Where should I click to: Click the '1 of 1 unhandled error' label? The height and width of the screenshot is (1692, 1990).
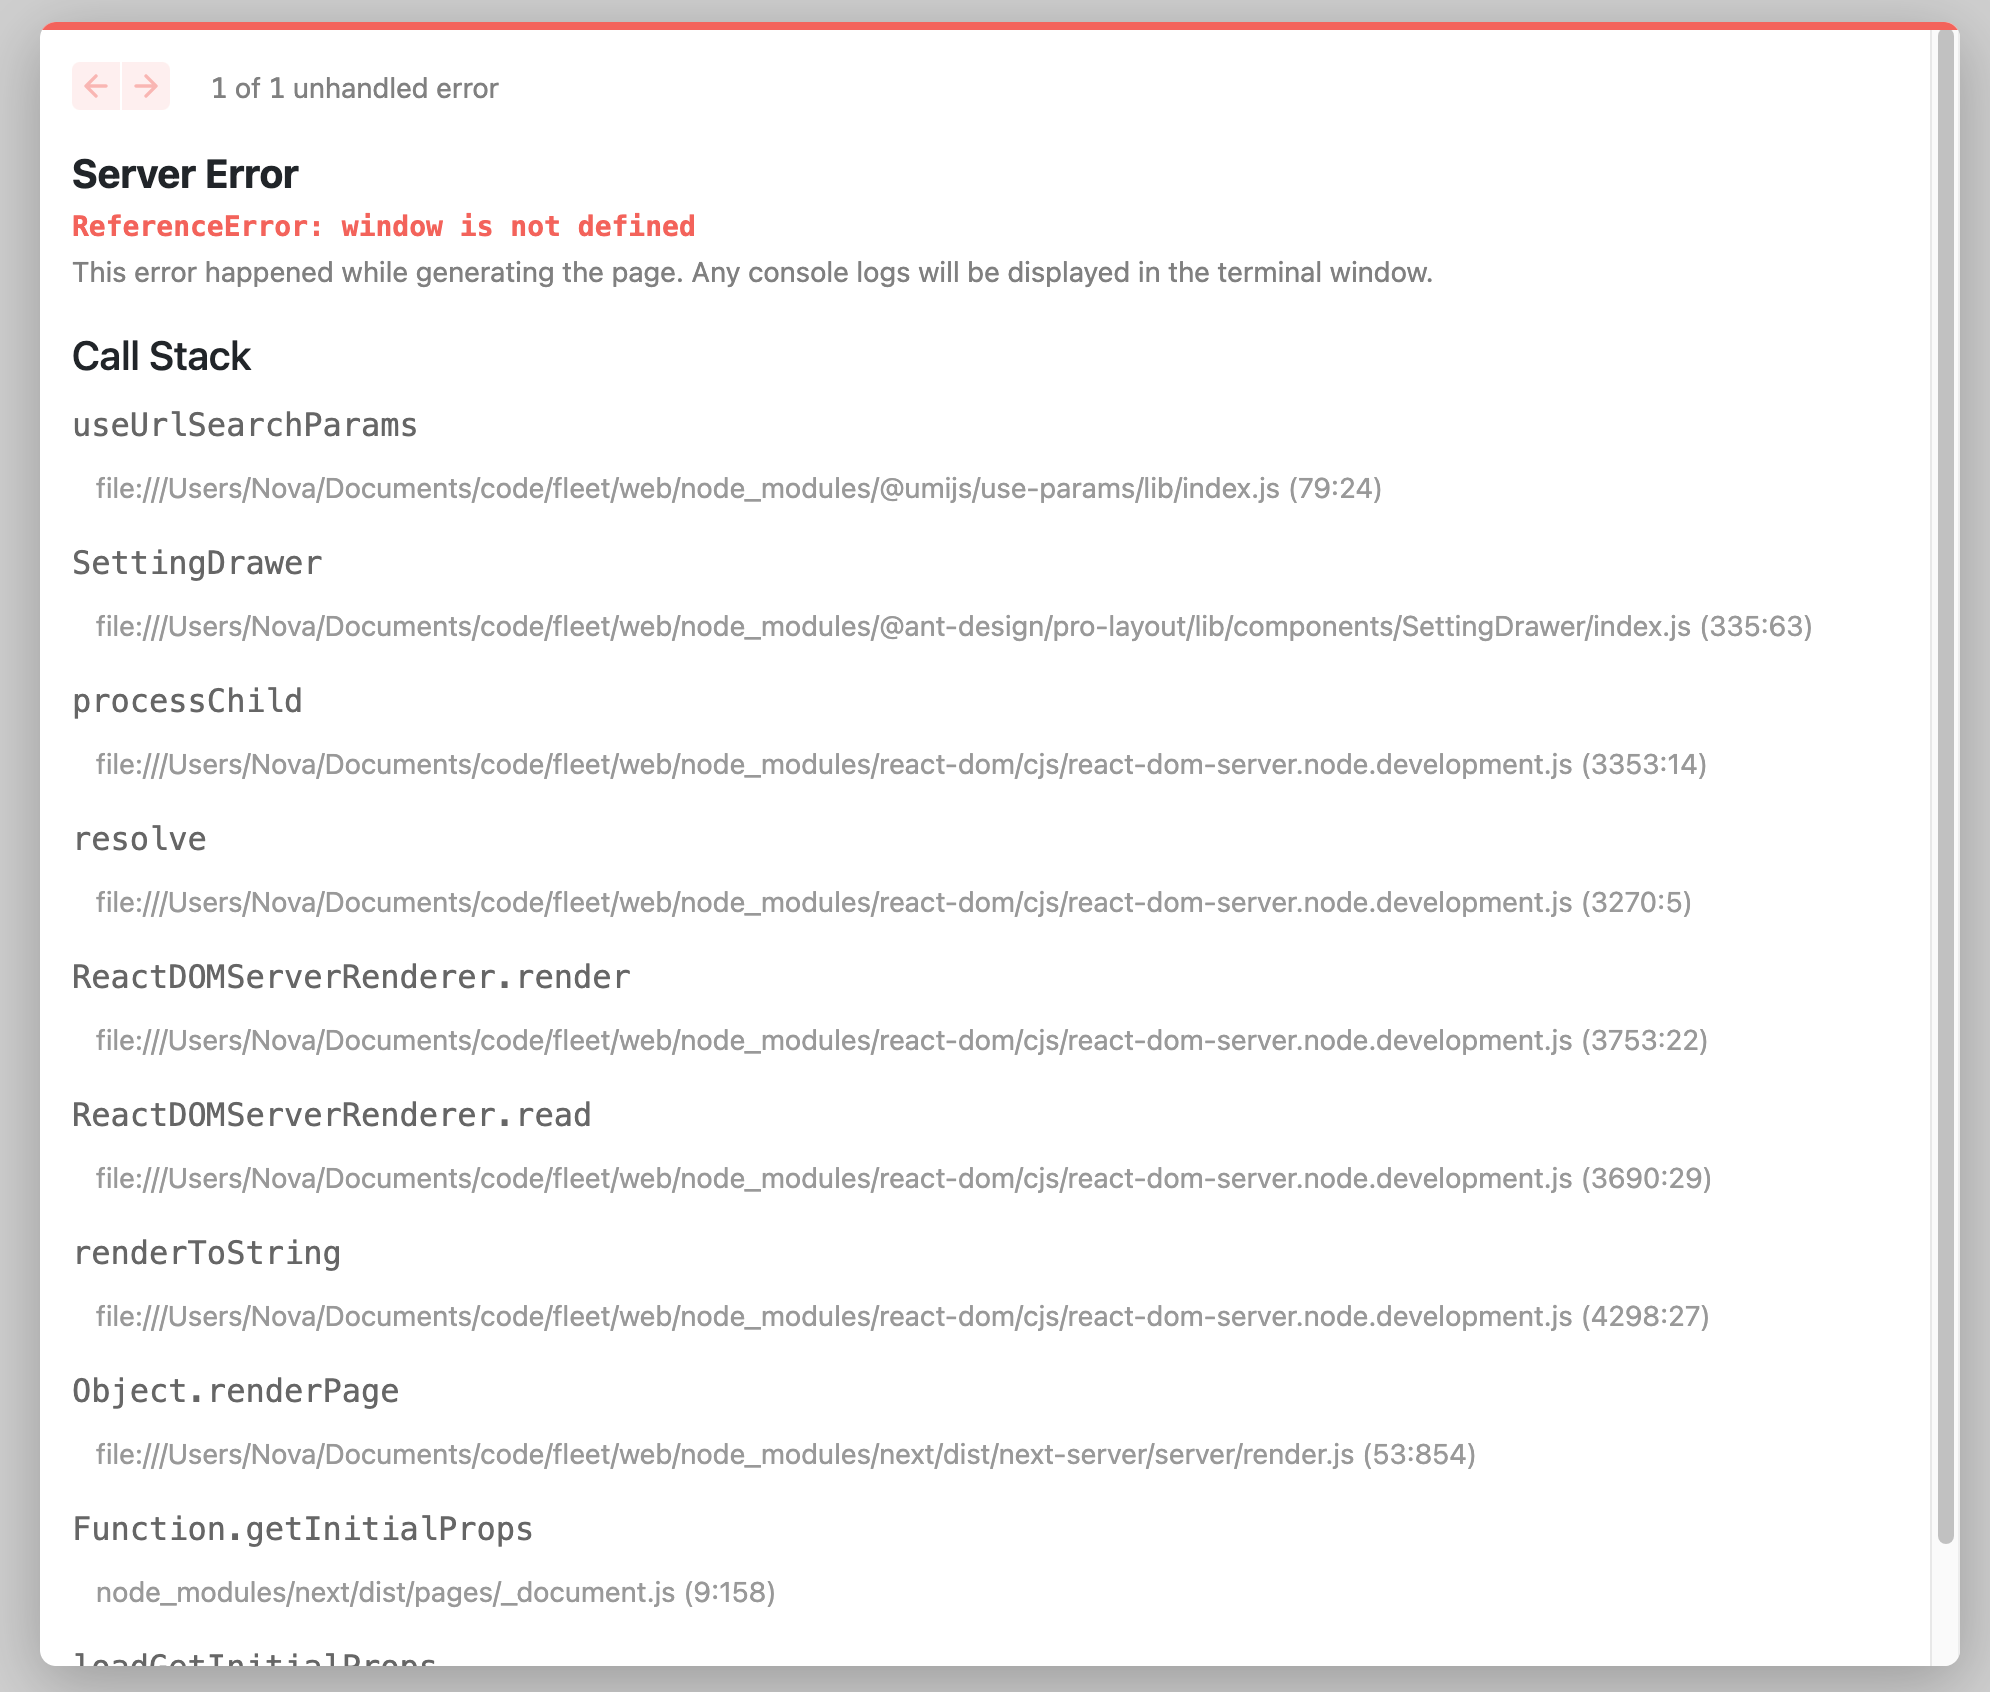pyautogui.click(x=353, y=88)
